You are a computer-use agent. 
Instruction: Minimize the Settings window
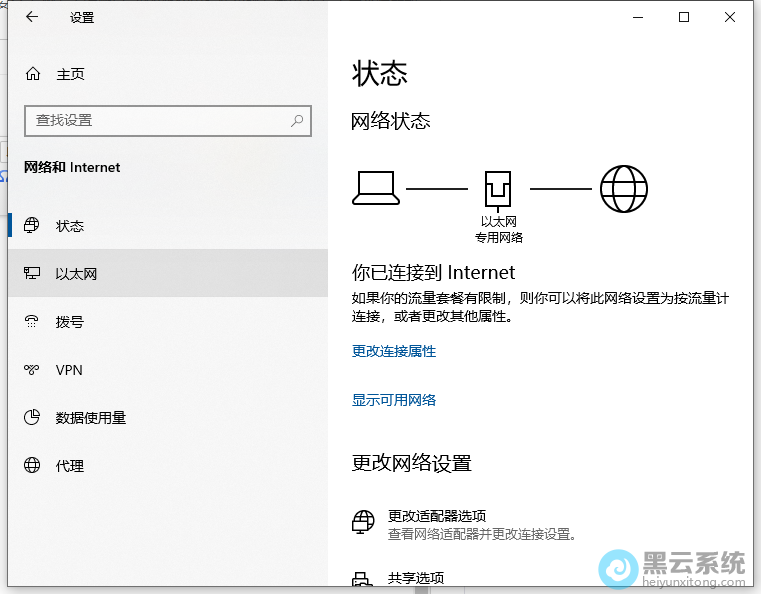tap(638, 17)
